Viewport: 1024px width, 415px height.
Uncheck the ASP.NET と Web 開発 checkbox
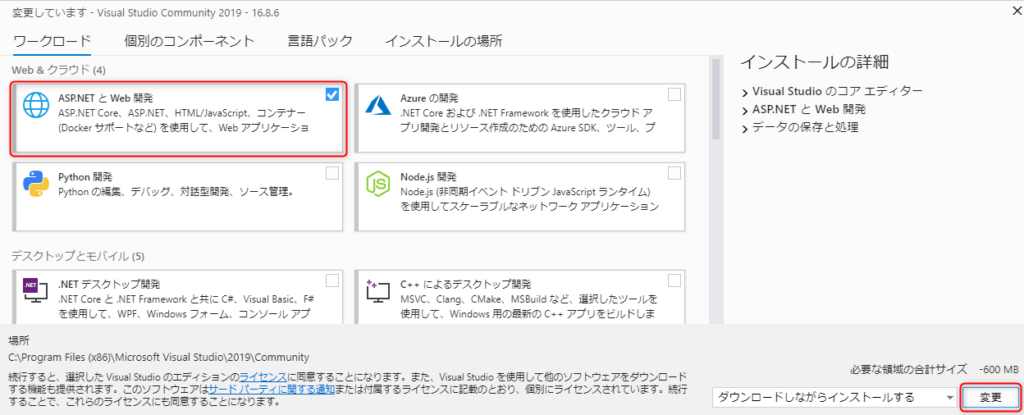click(x=332, y=95)
